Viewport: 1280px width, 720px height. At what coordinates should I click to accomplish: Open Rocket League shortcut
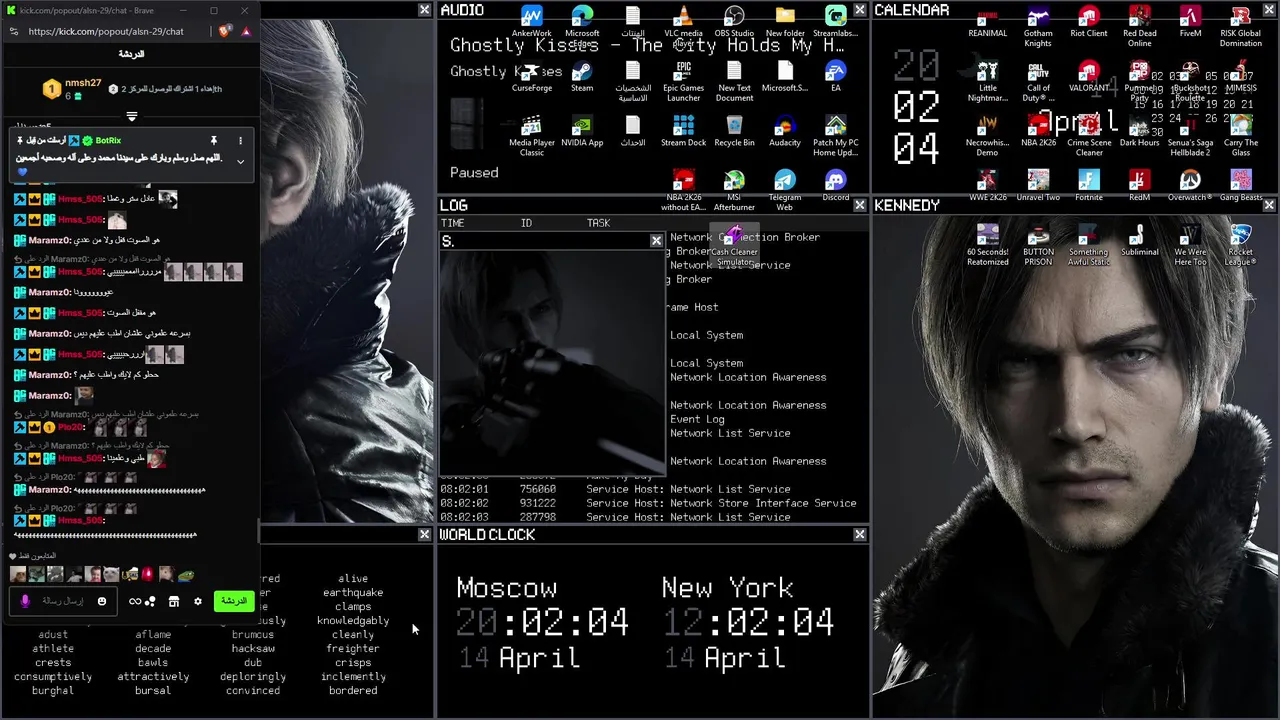coord(1241,245)
